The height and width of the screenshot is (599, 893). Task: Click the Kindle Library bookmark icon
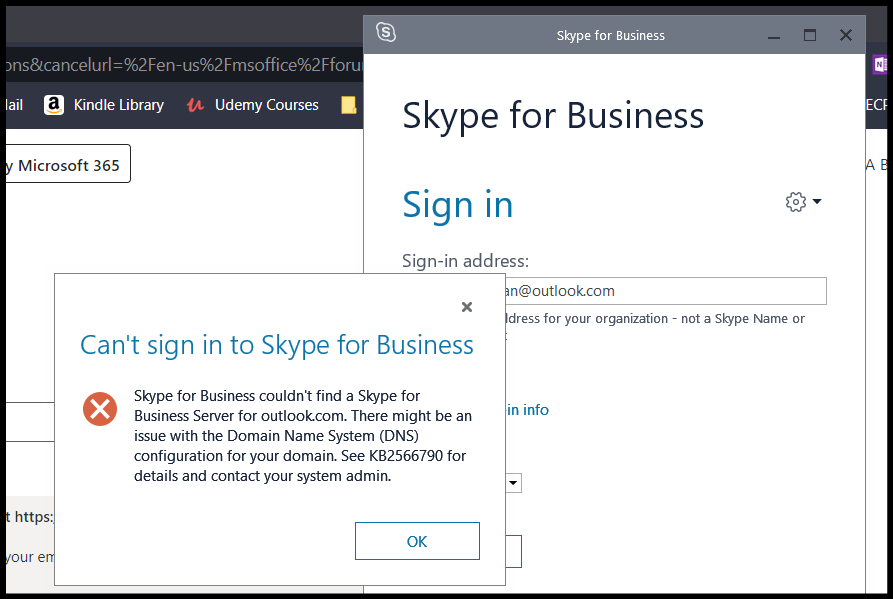click(x=54, y=104)
